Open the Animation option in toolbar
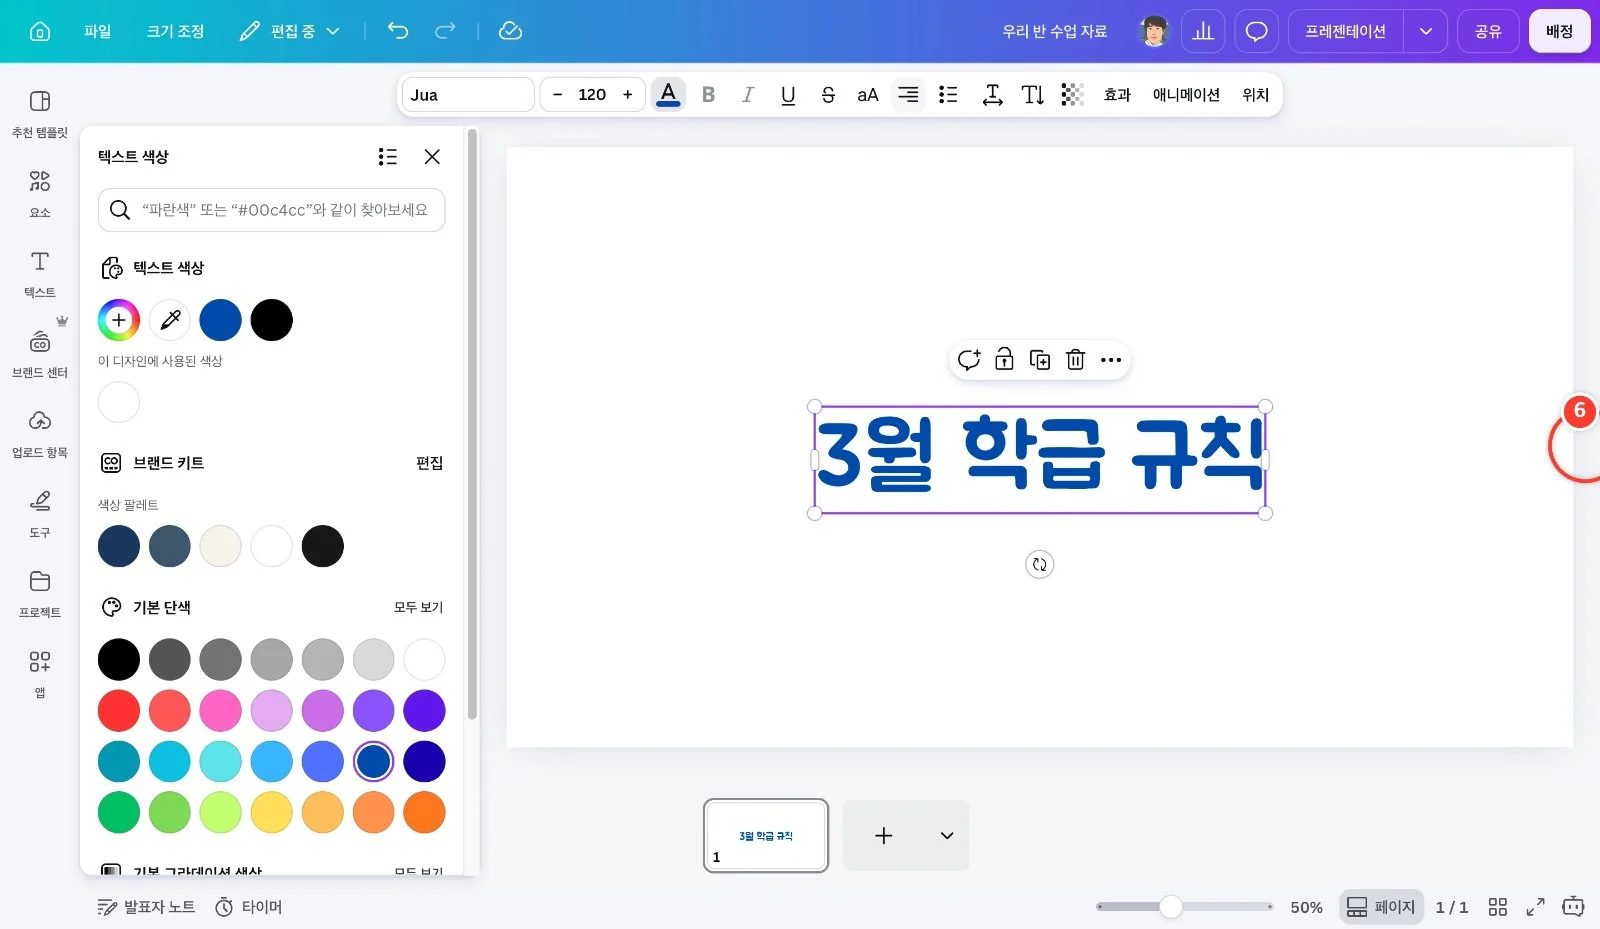1600x929 pixels. pyautogui.click(x=1186, y=95)
